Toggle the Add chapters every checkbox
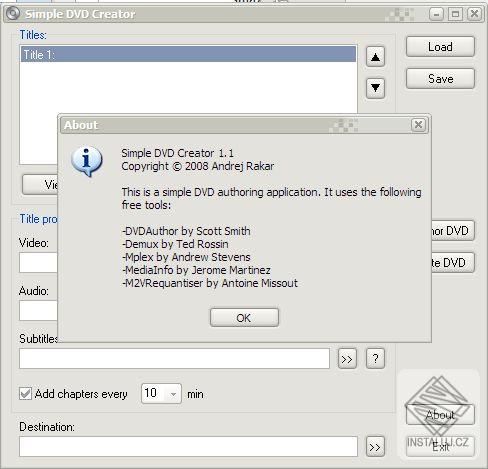 (25, 394)
